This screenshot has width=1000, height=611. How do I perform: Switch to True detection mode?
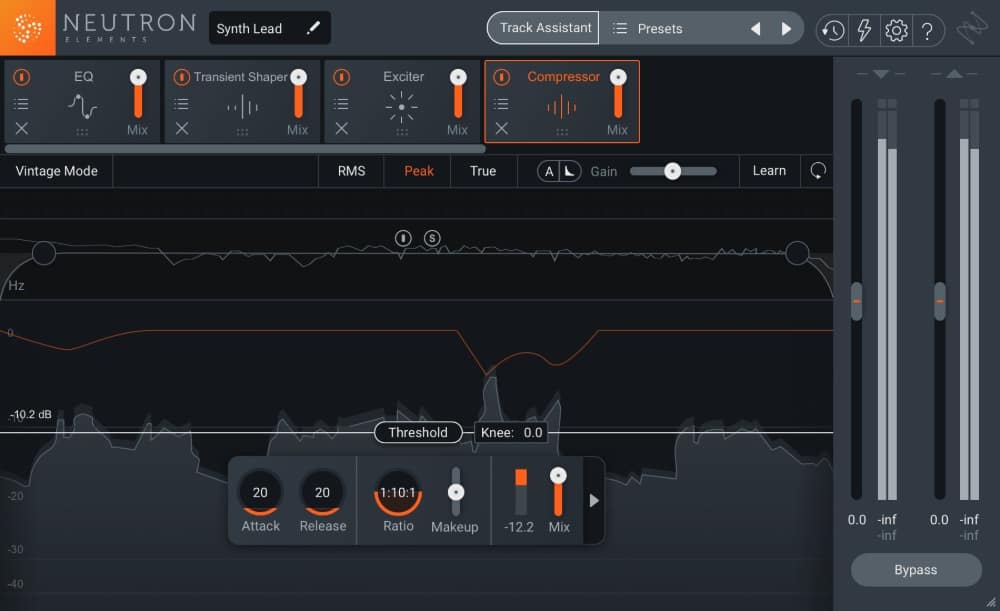click(483, 171)
